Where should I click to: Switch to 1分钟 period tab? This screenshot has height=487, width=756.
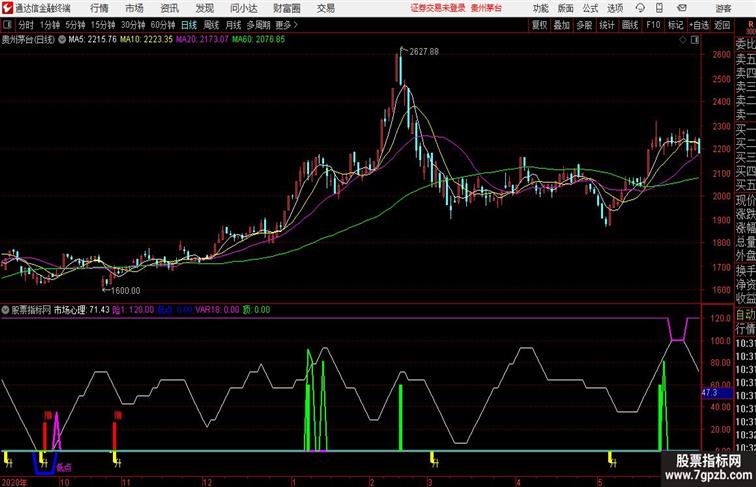click(49, 25)
